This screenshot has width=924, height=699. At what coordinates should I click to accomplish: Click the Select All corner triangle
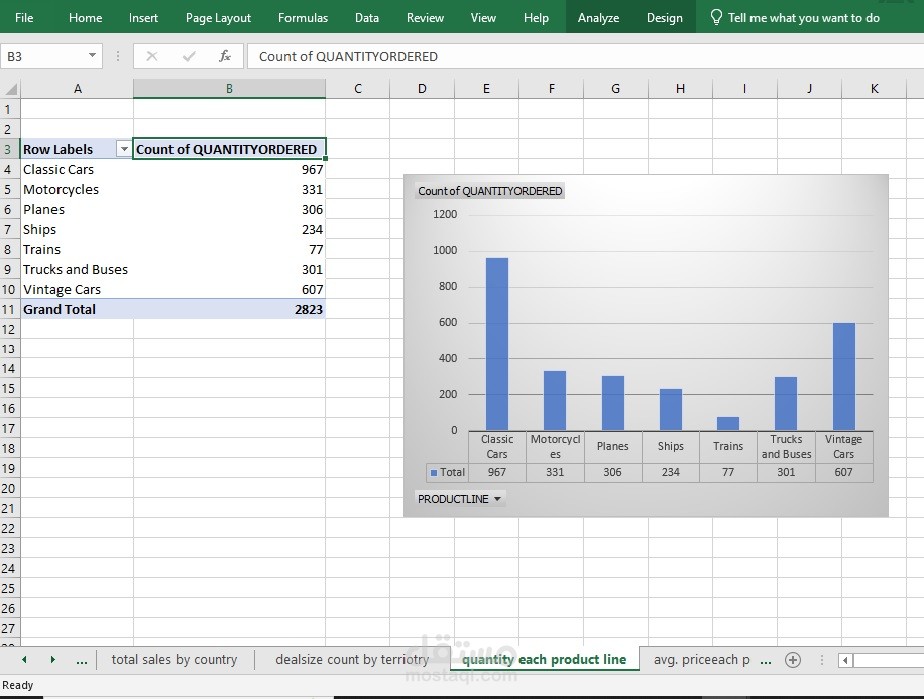pyautogui.click(x=10, y=89)
